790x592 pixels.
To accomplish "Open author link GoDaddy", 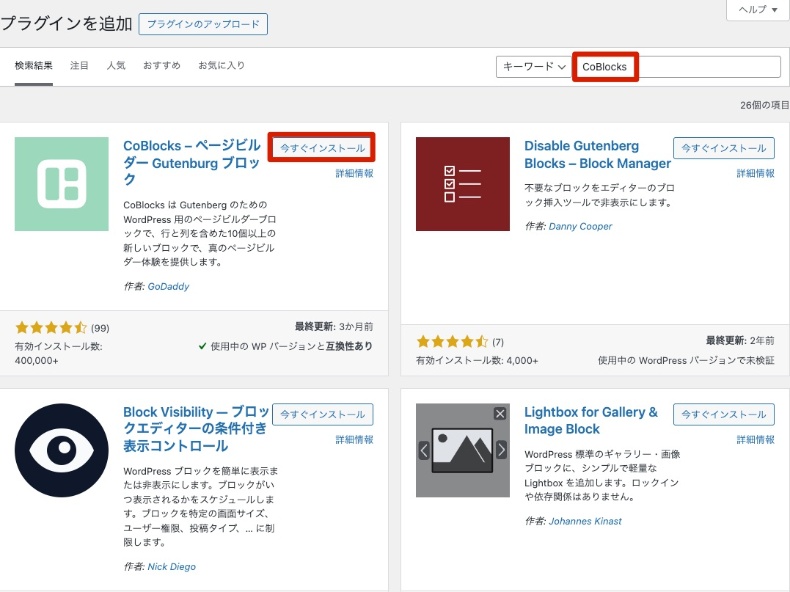I will [x=168, y=286].
